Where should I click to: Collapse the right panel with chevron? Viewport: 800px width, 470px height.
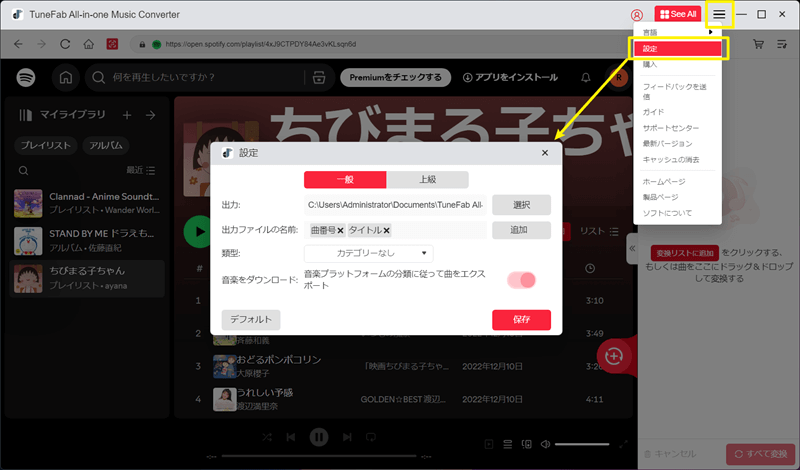[632, 249]
